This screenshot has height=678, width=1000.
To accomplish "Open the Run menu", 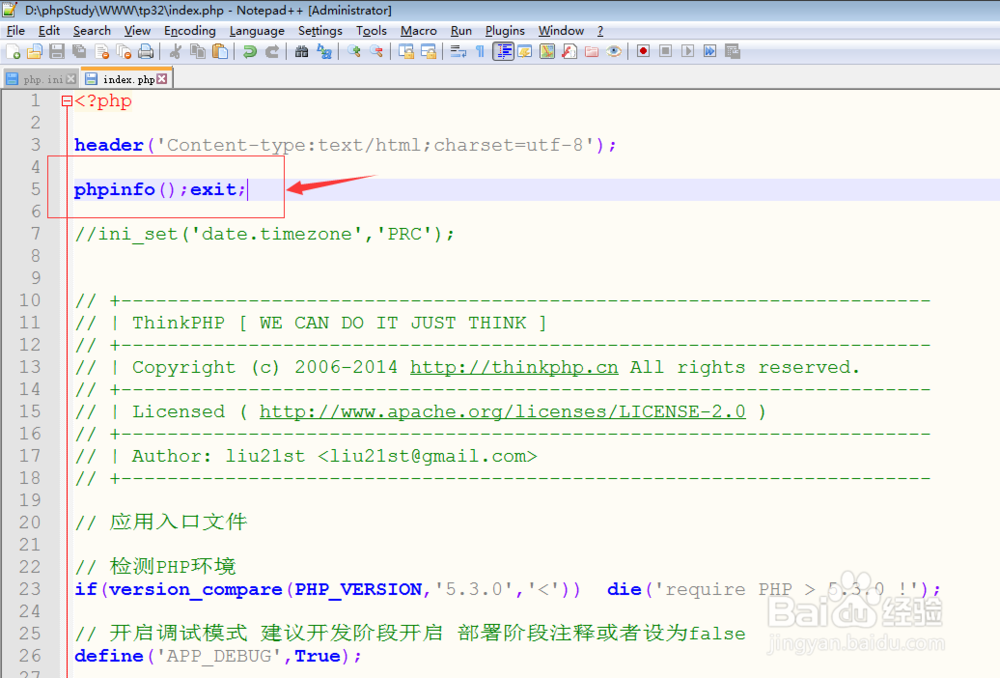I will [461, 31].
